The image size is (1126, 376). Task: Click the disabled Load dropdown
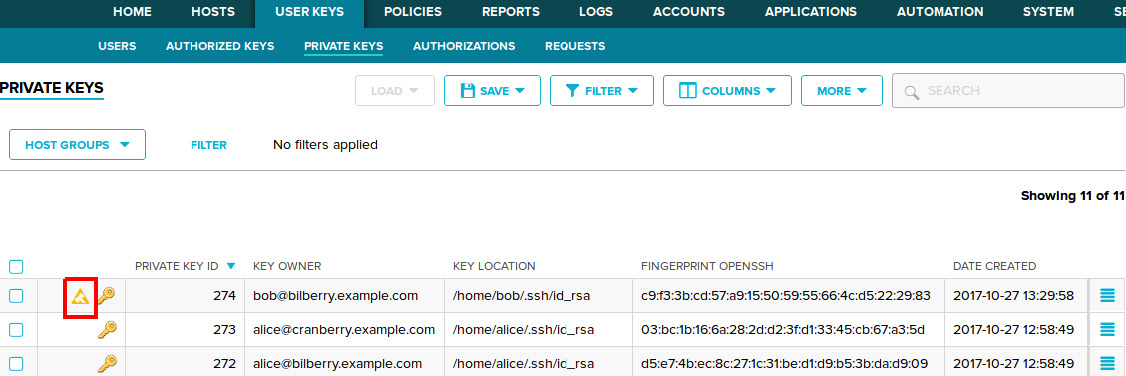(395, 91)
